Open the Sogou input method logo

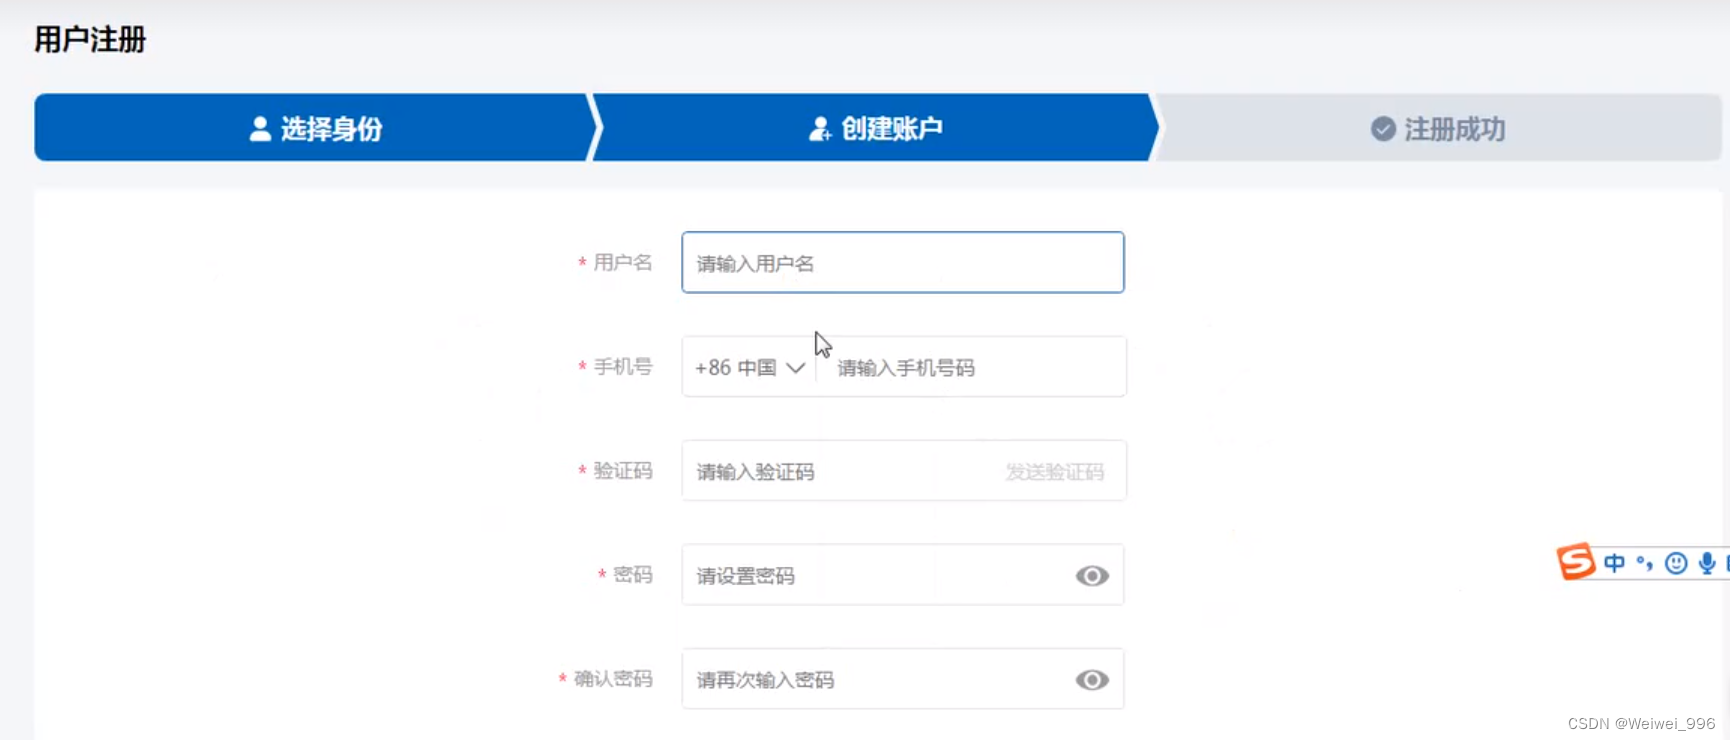click(x=1576, y=562)
